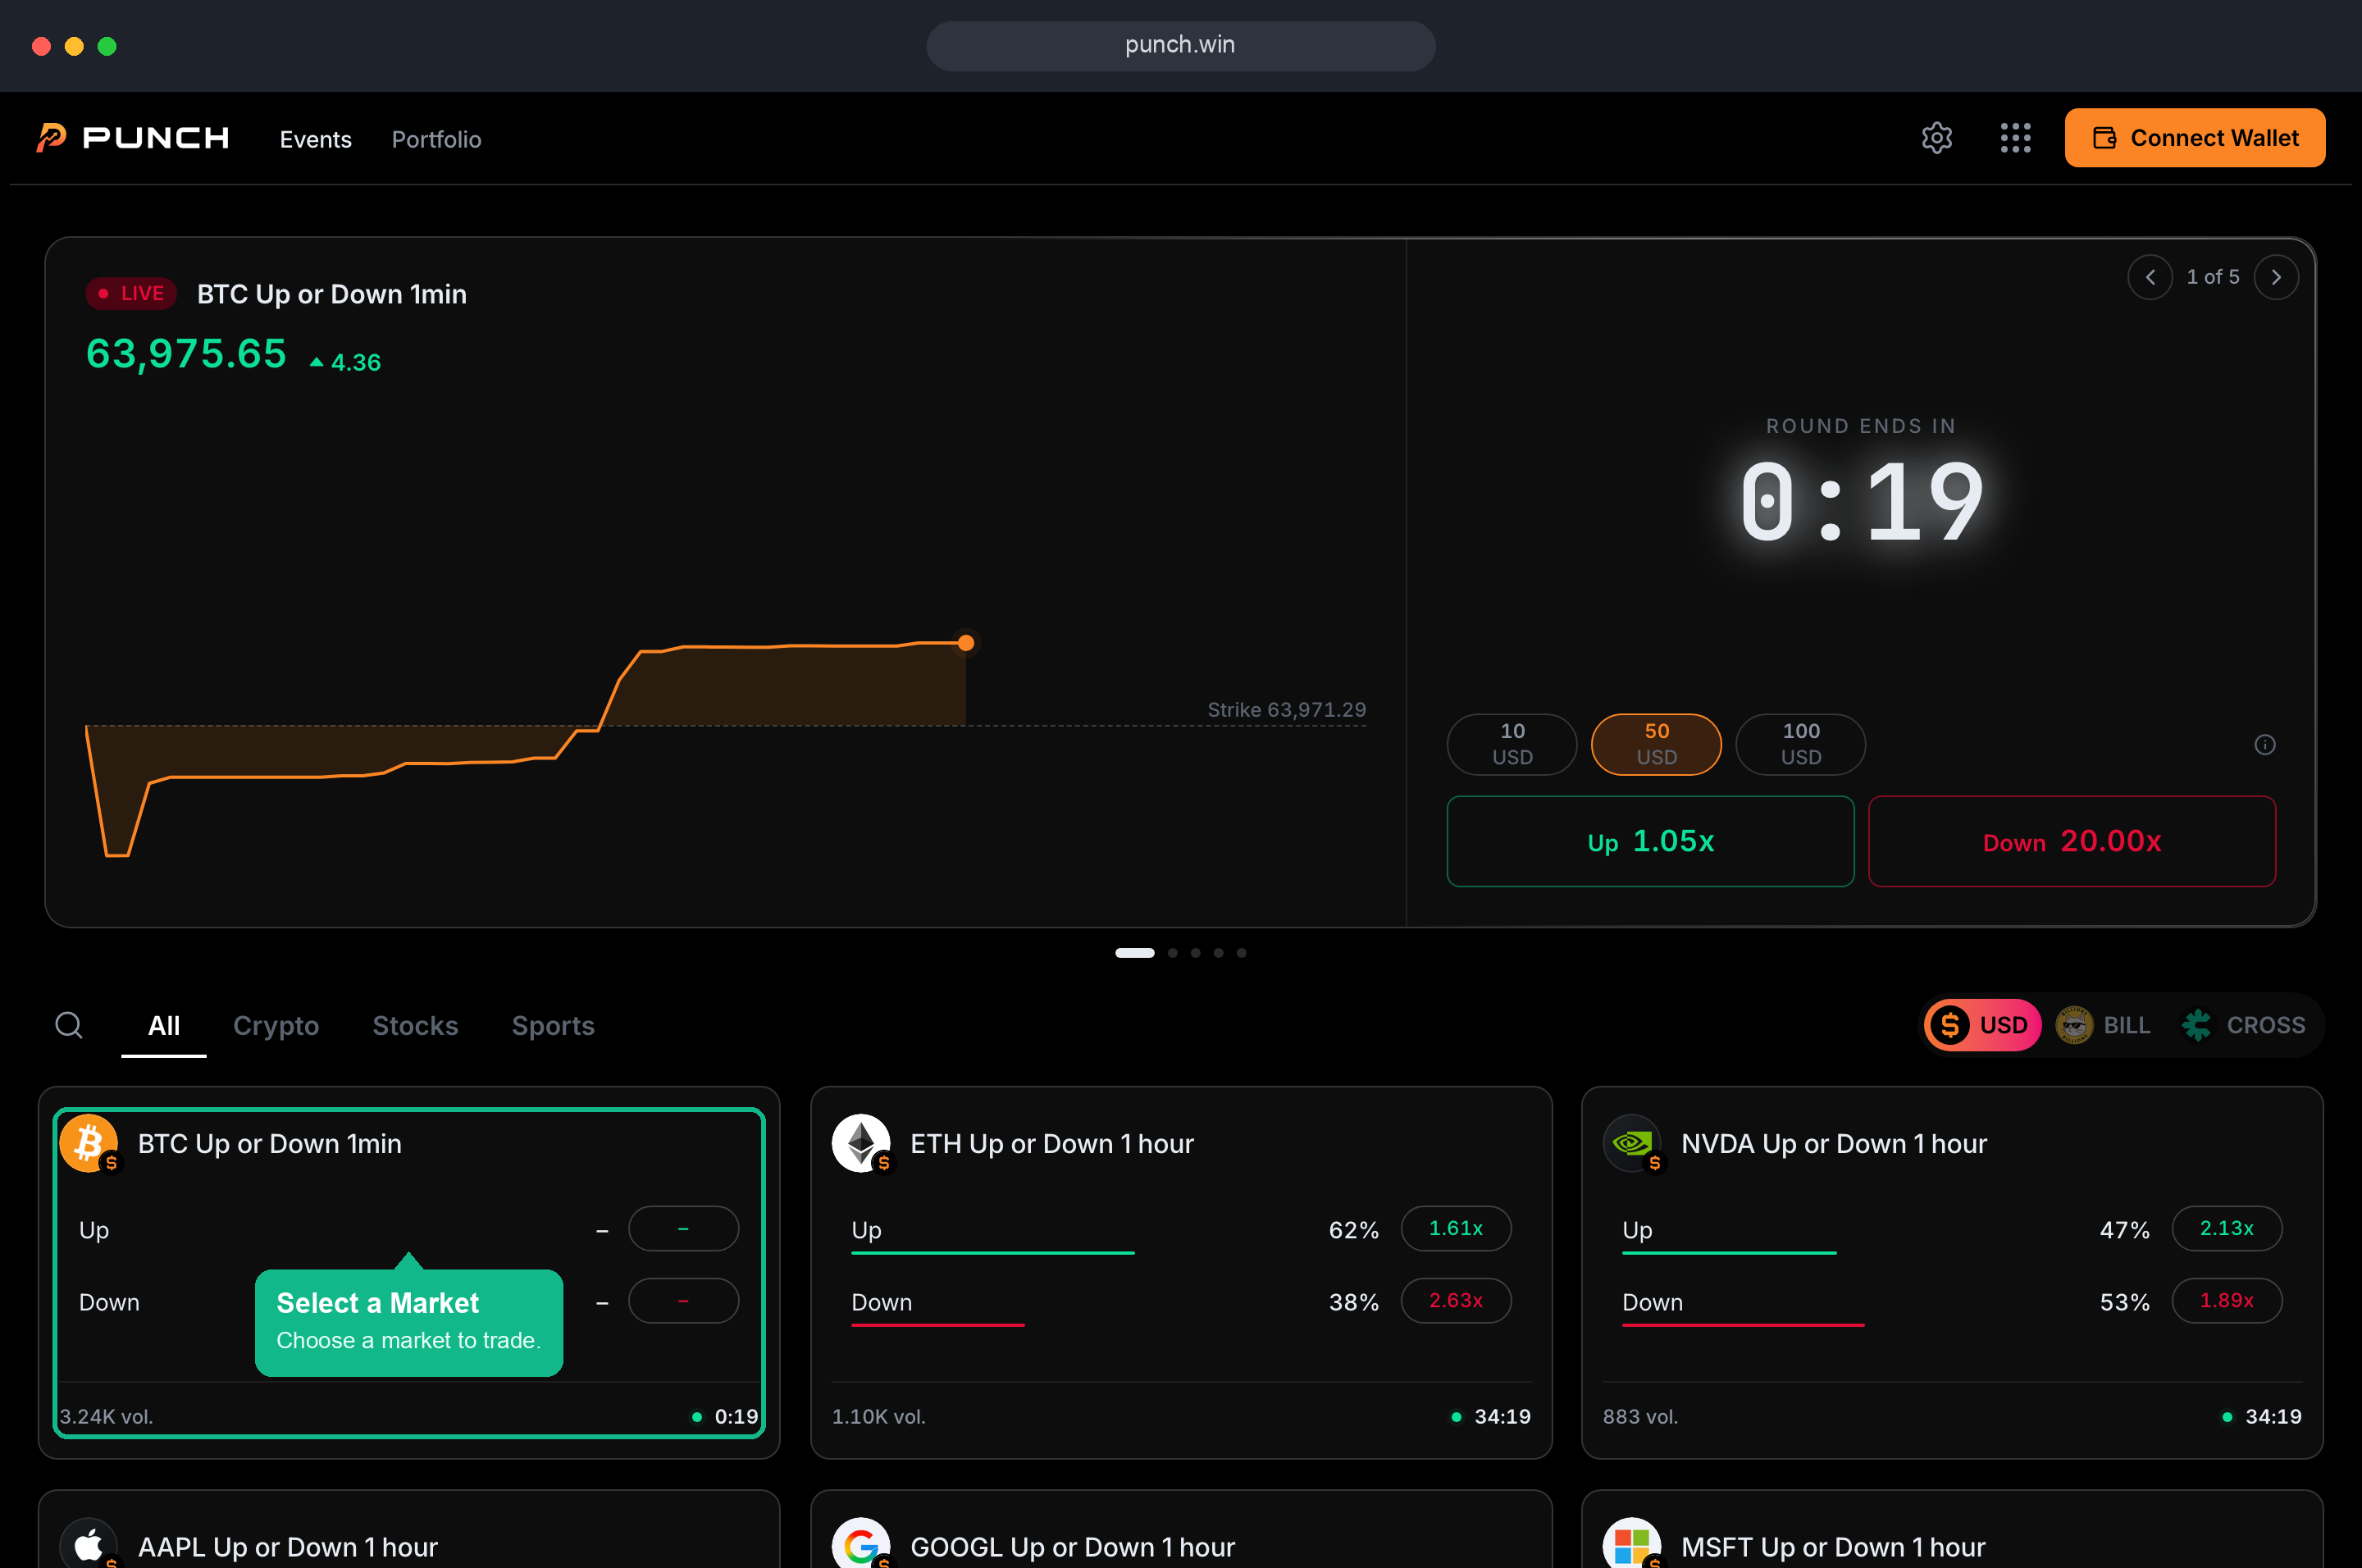The image size is (2362, 1568).
Task: Jump to last carousel slide dot
Action: tap(1242, 953)
